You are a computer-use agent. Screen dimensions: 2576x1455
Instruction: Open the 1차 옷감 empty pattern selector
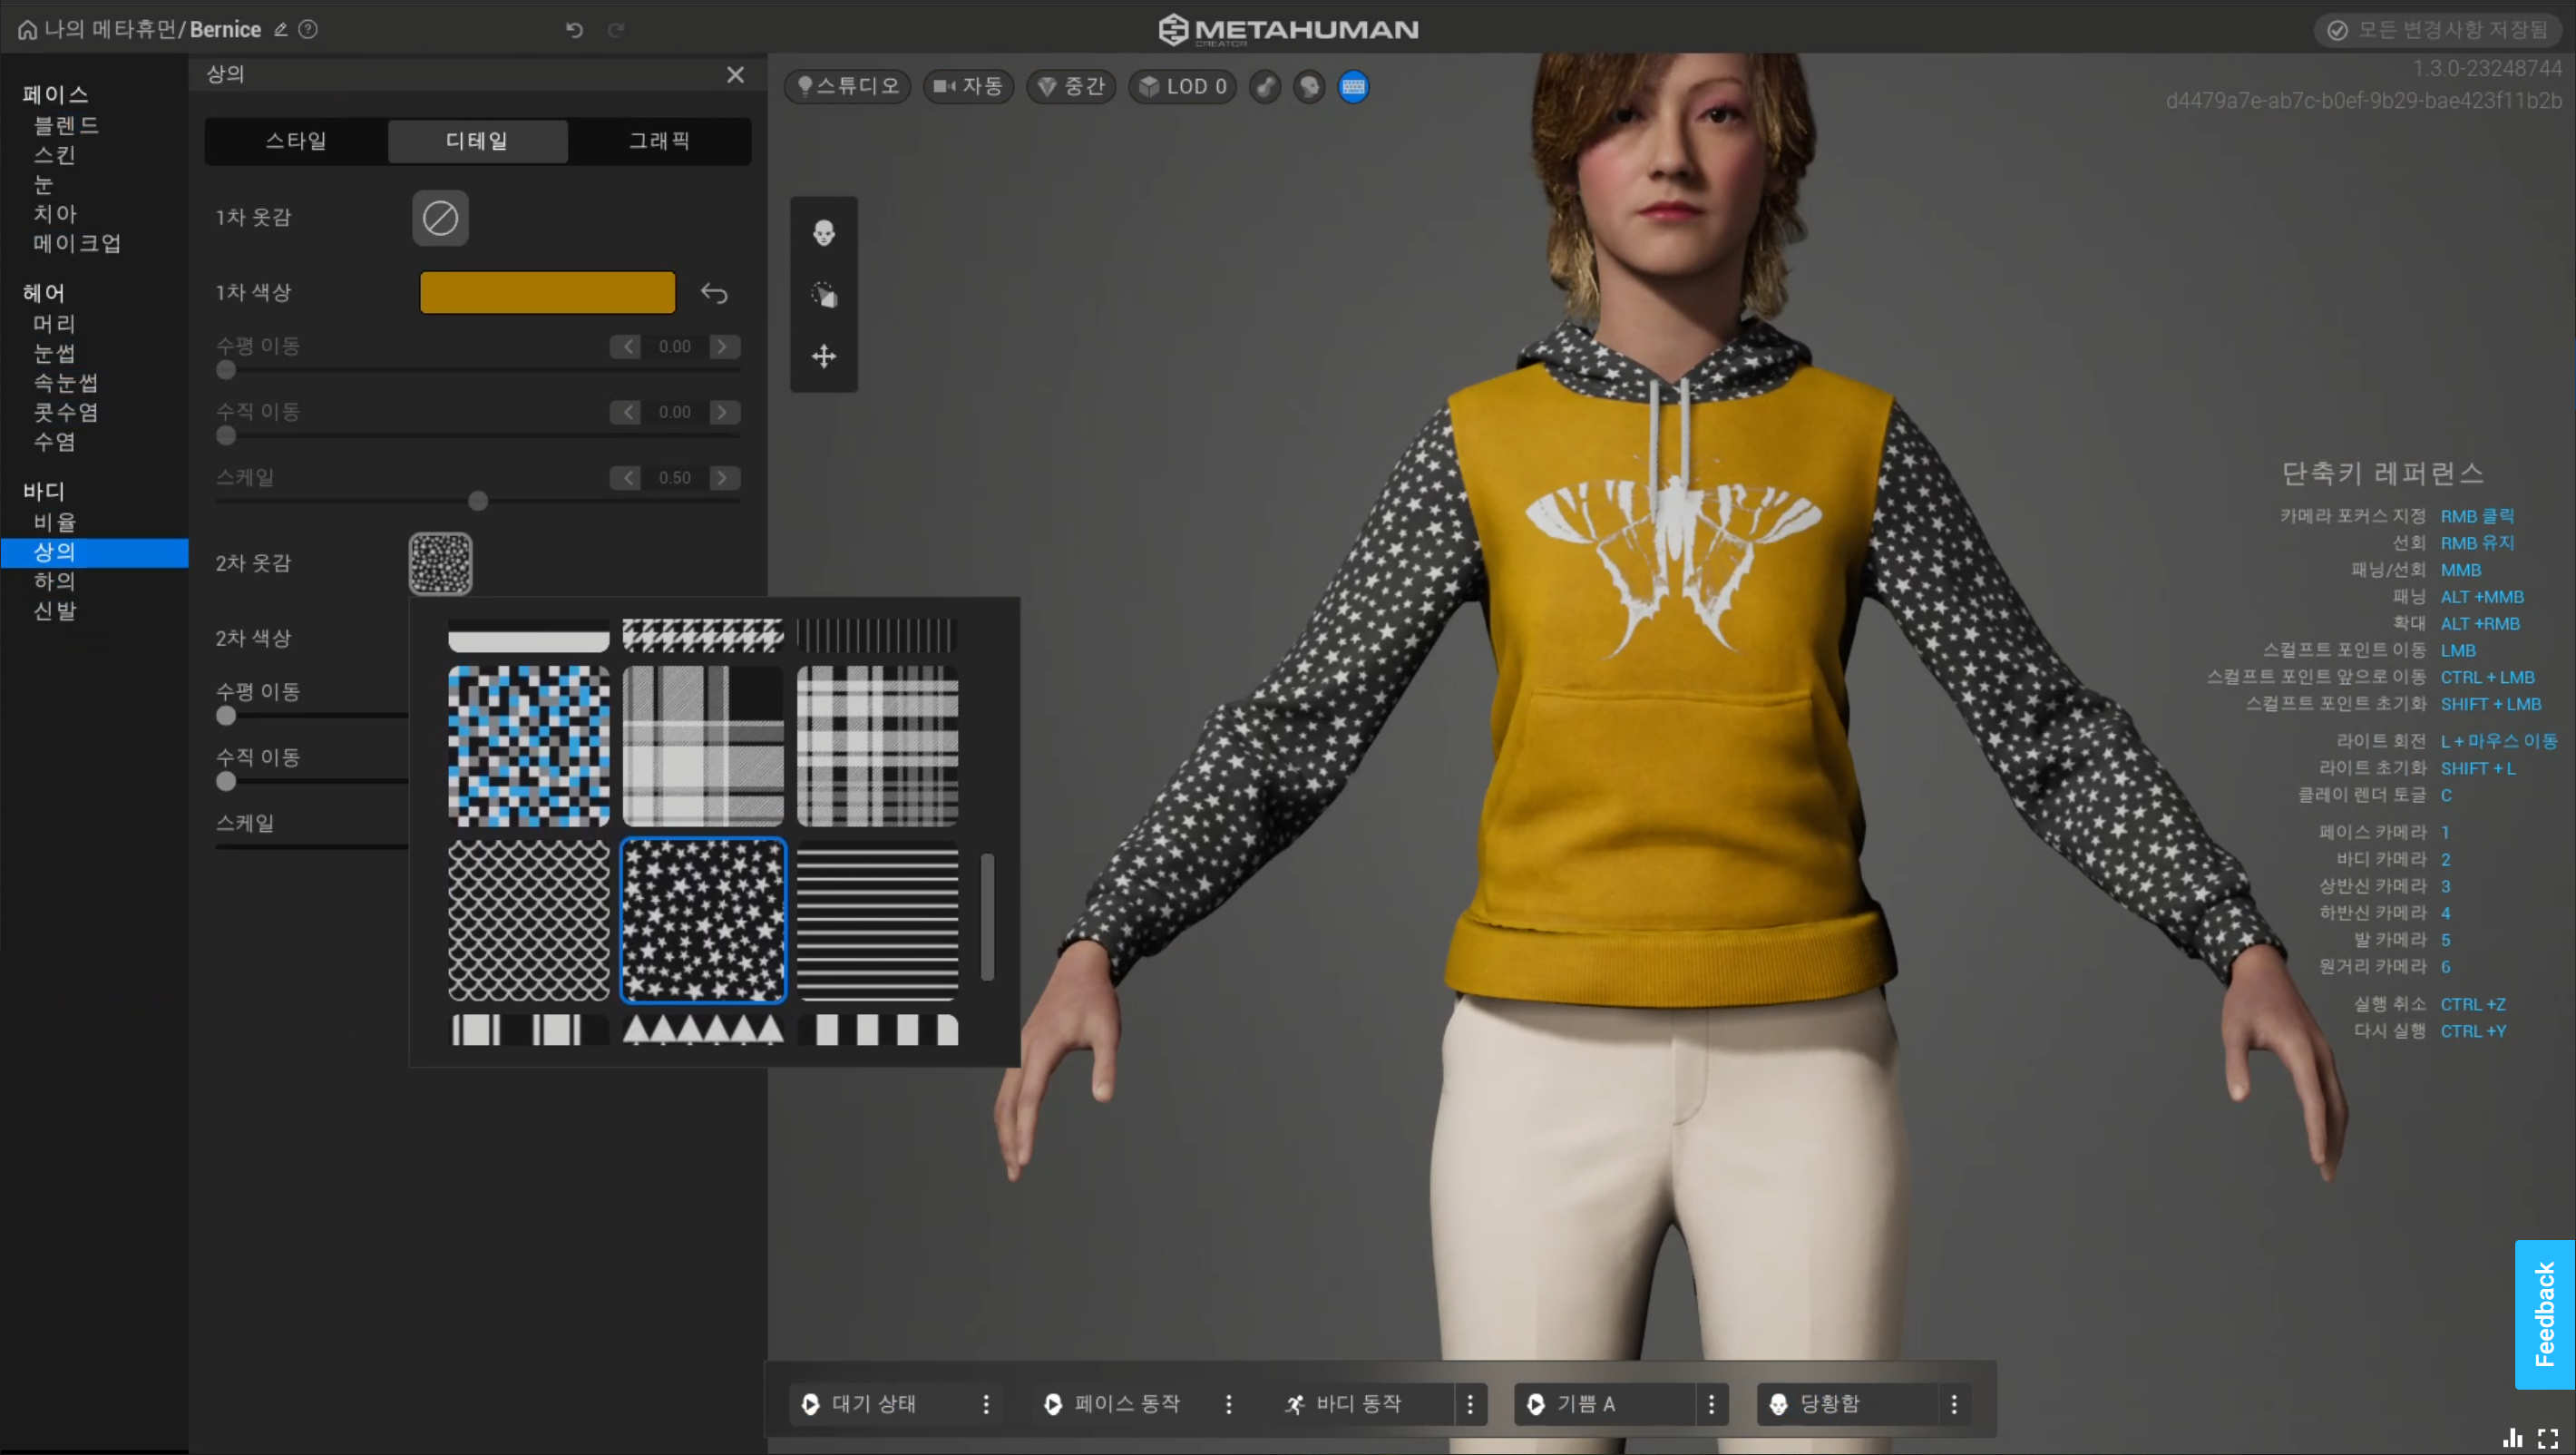440,218
